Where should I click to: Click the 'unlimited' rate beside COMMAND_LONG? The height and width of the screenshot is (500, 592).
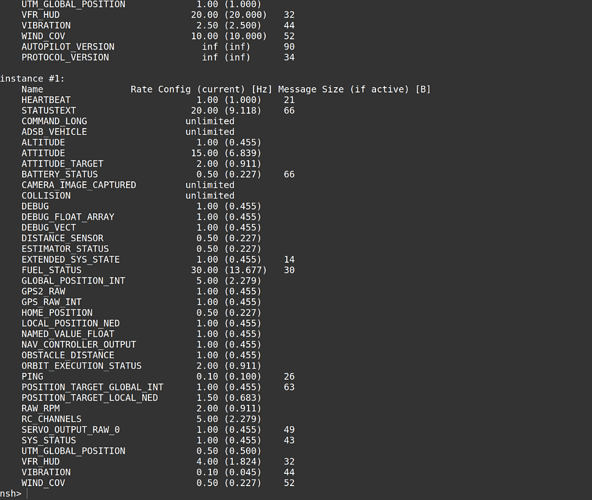(x=210, y=121)
